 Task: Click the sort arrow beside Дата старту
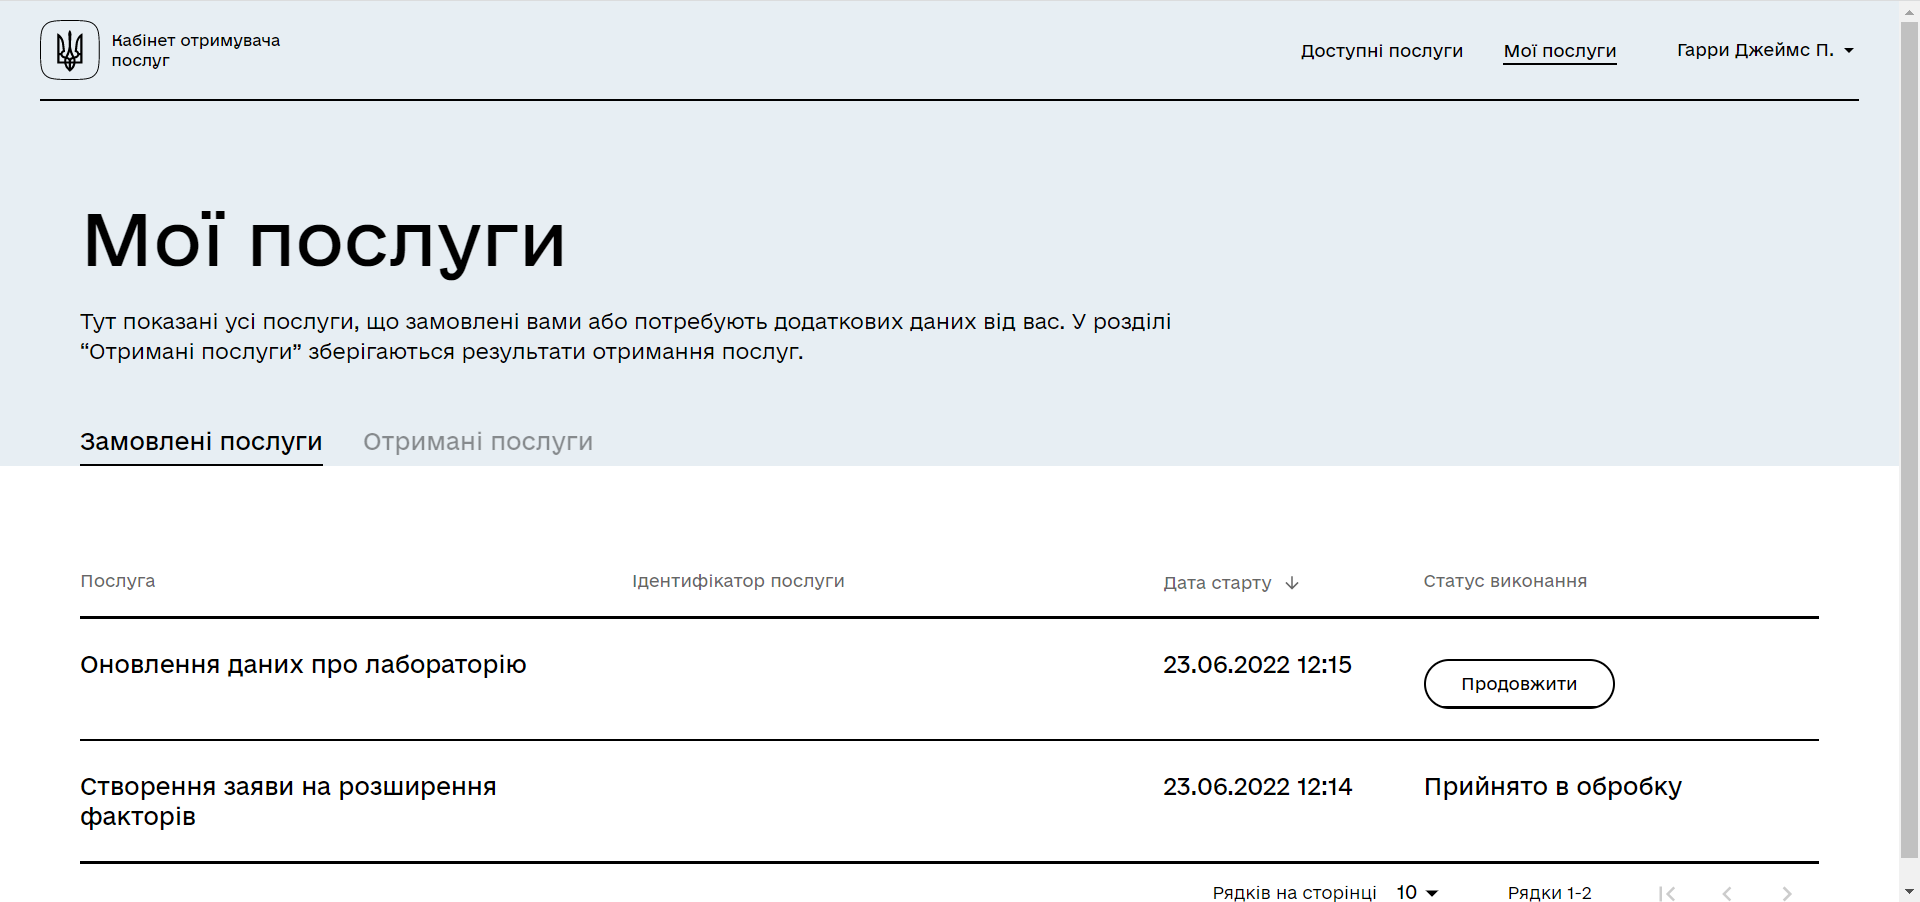click(x=1292, y=583)
